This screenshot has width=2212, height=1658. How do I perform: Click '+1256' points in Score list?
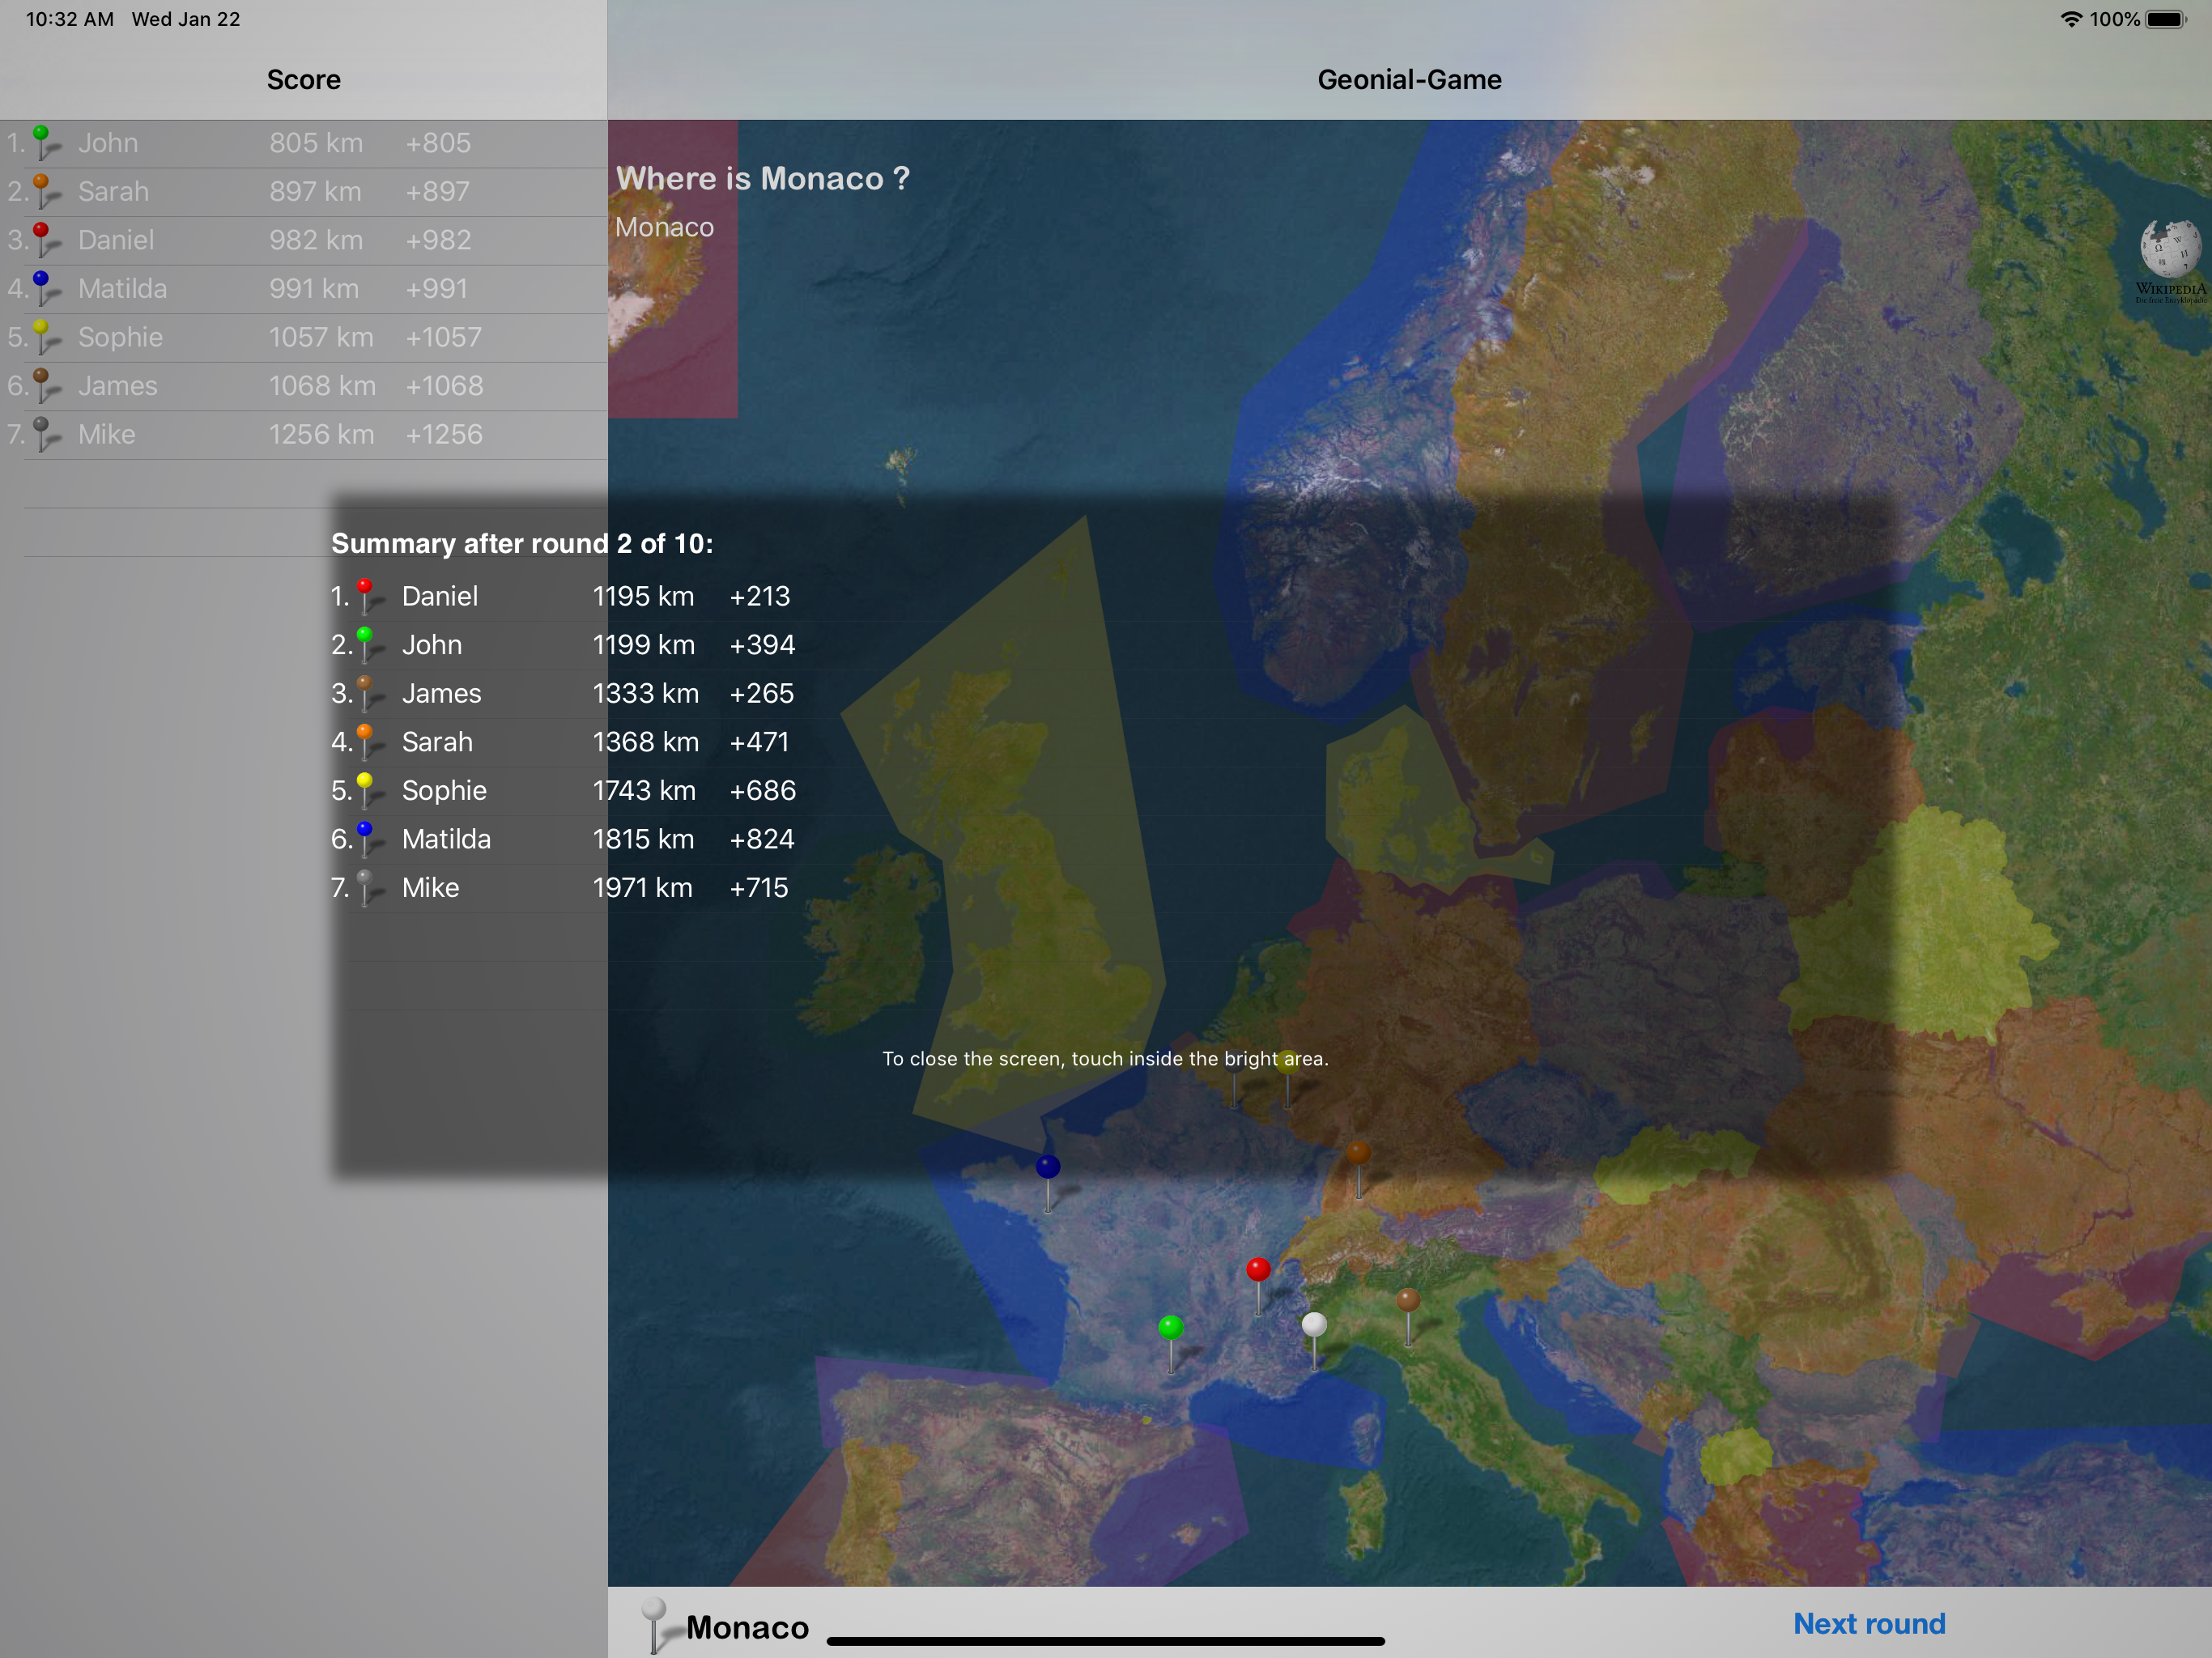(443, 434)
